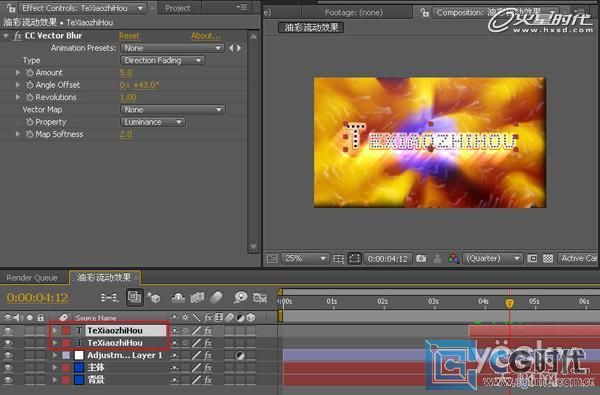This screenshot has height=395, width=600.
Task: Open title/action safe grid options
Action: click(x=339, y=259)
